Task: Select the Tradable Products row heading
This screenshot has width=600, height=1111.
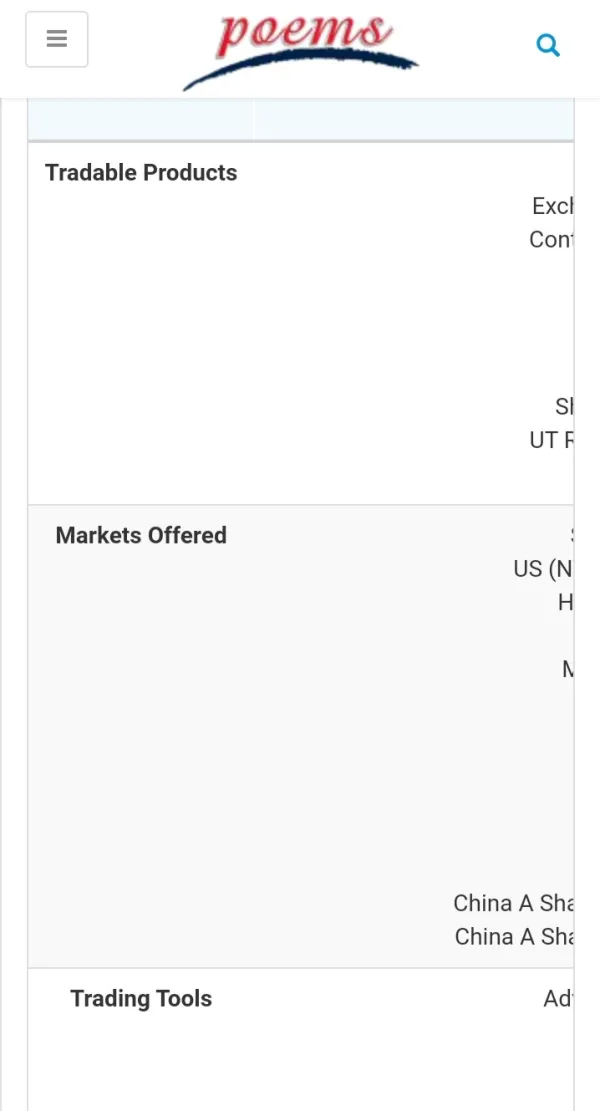Action: tap(141, 173)
